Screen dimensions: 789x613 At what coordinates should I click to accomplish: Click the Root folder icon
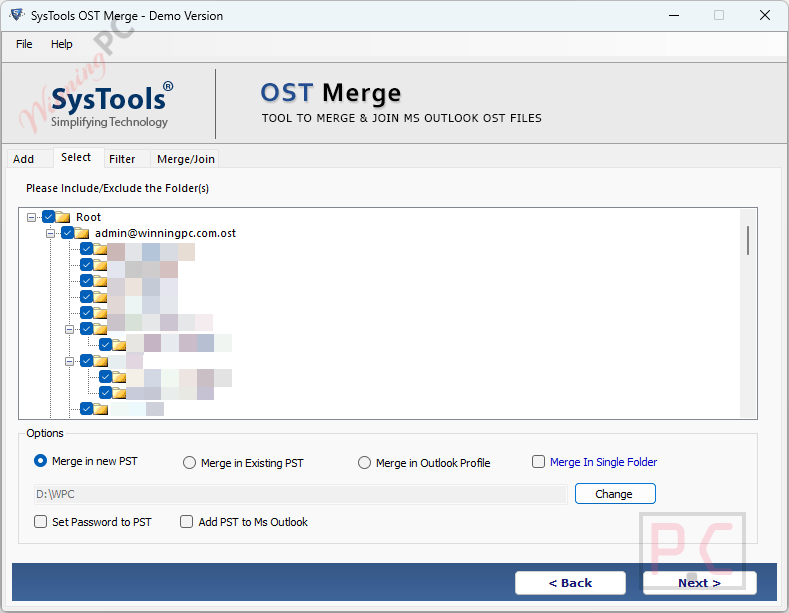pyautogui.click(x=63, y=217)
